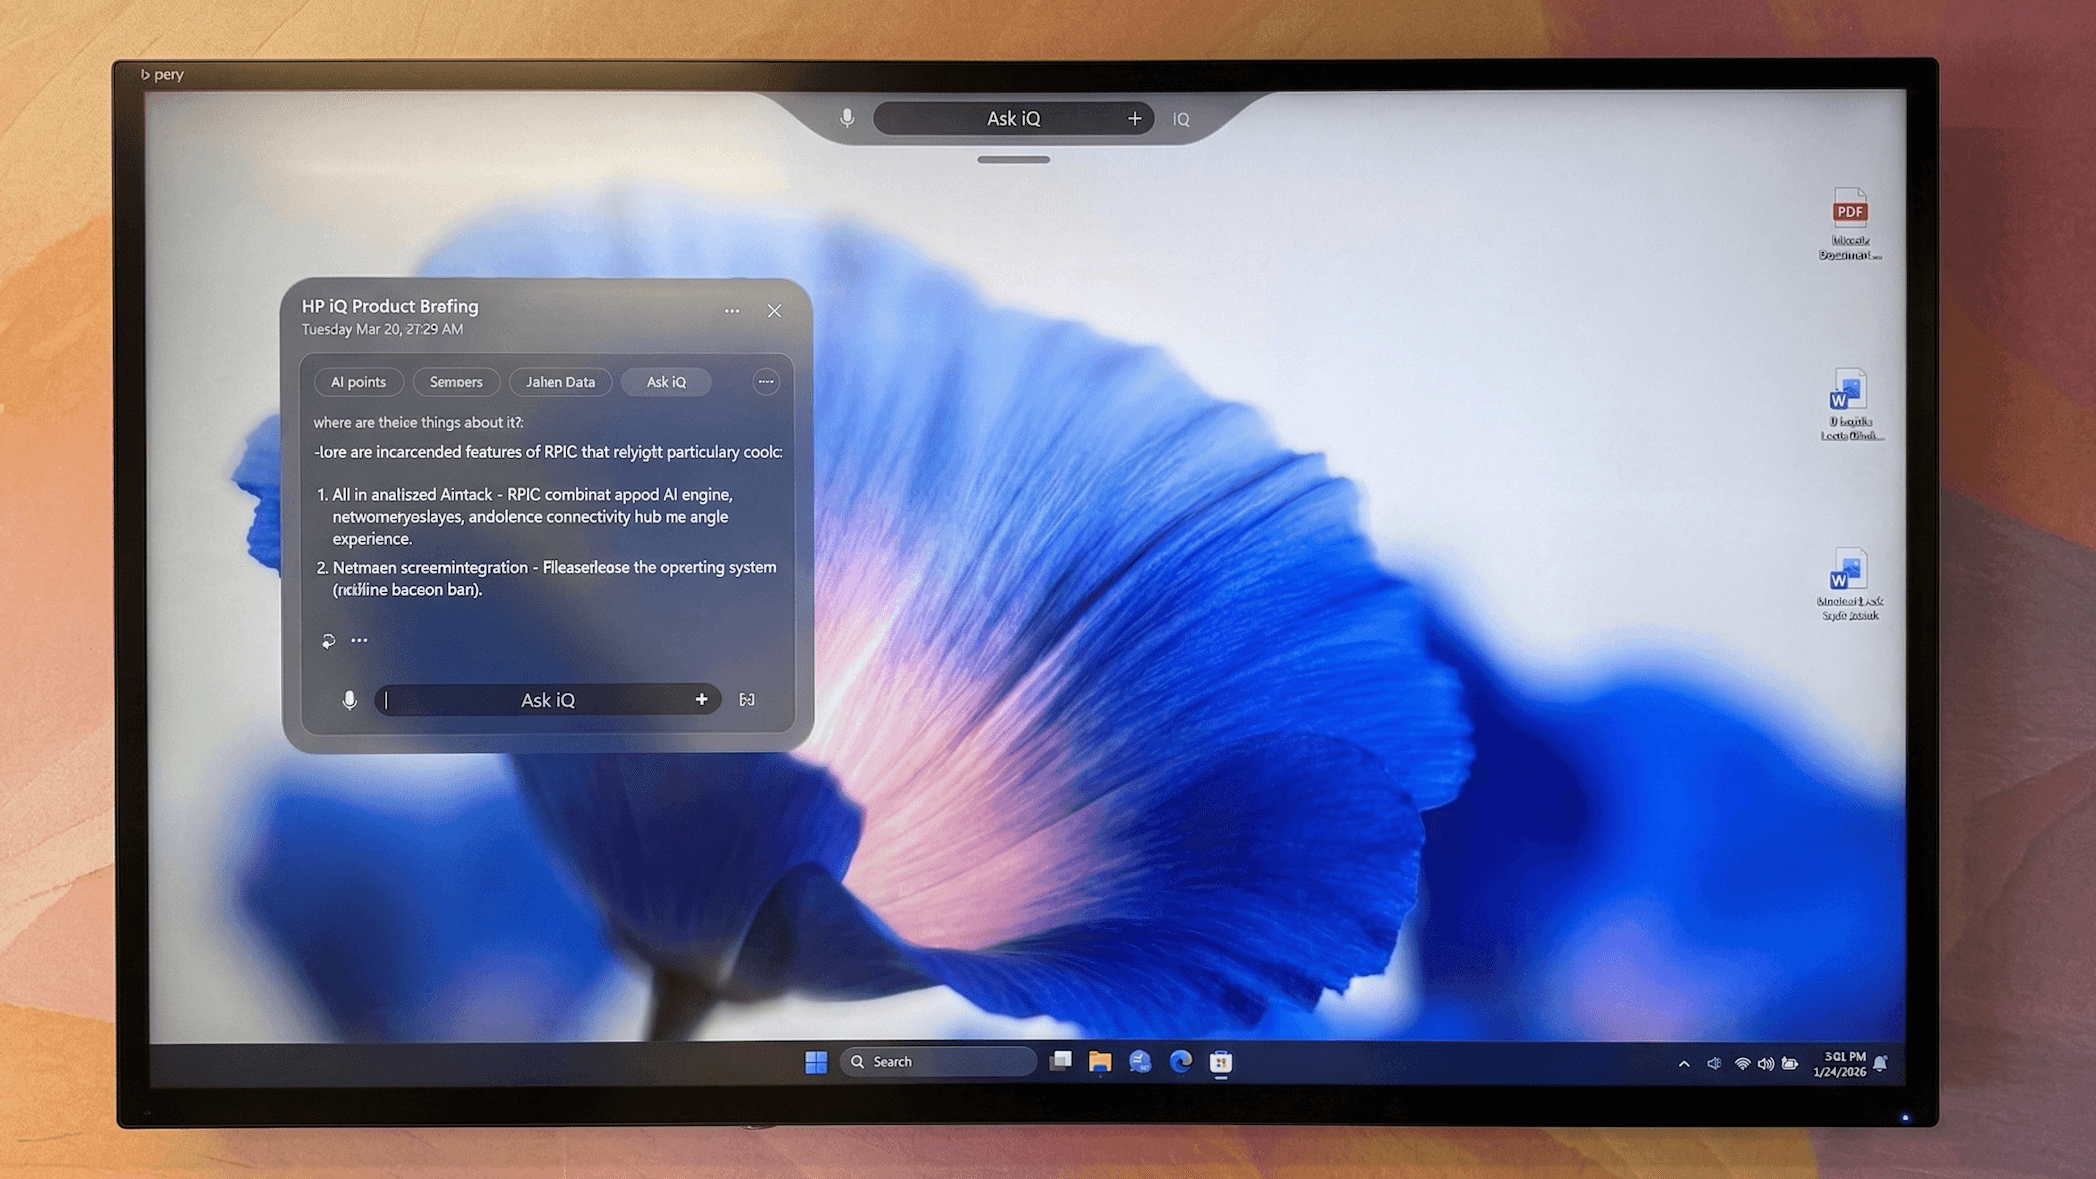Viewport: 2096px width, 1179px height.
Task: Open the Windows Start menu
Action: click(x=816, y=1062)
